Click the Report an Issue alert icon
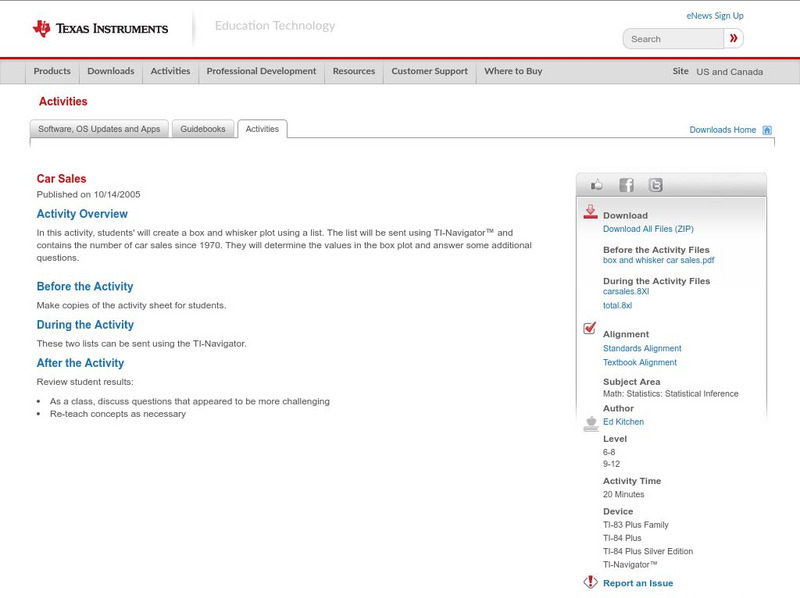This screenshot has height=598, width=800. [x=590, y=582]
